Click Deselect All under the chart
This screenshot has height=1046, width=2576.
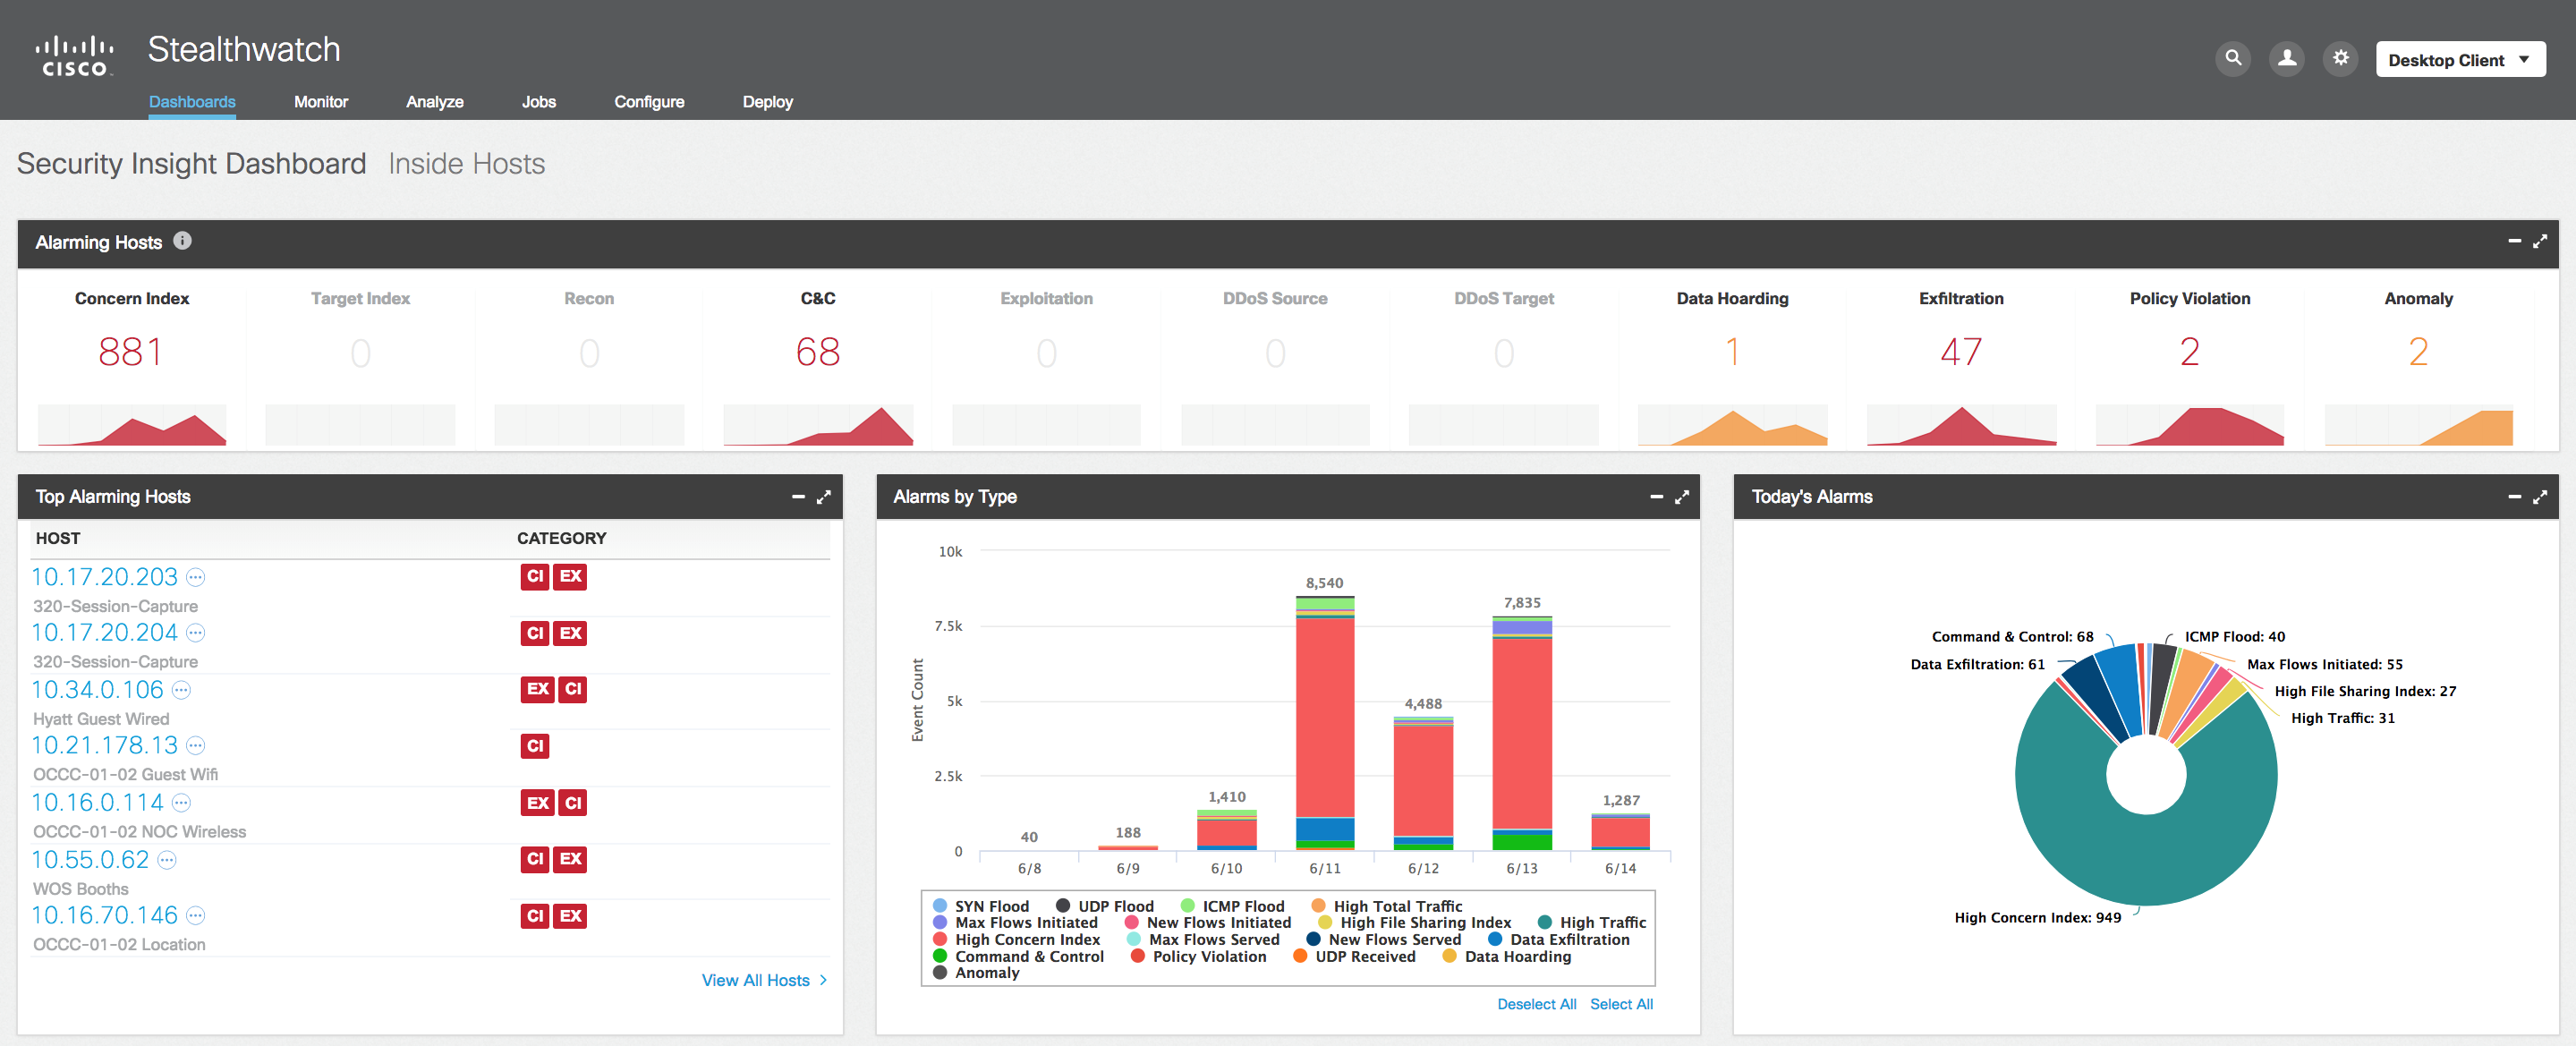[1535, 1004]
